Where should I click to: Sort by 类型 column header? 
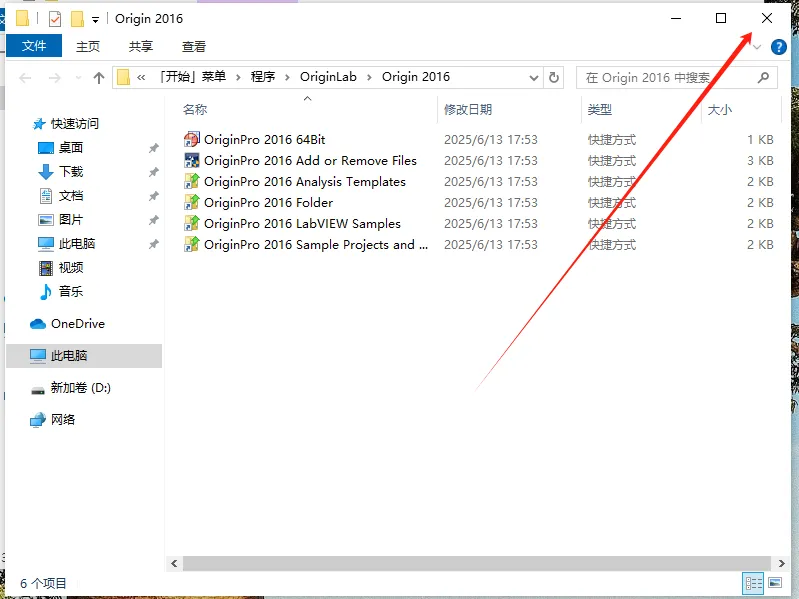coord(600,110)
